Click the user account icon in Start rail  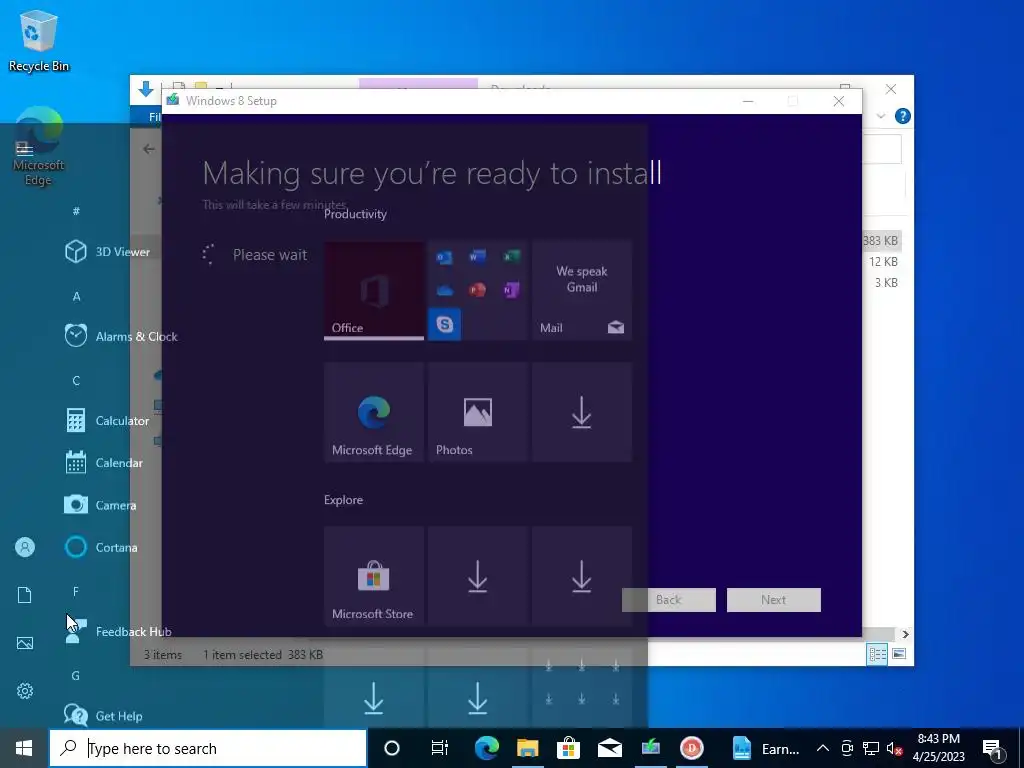pos(25,547)
